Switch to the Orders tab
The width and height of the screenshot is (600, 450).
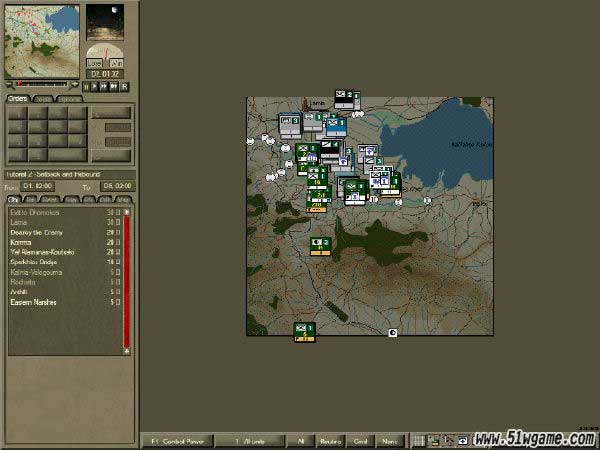tap(18, 99)
